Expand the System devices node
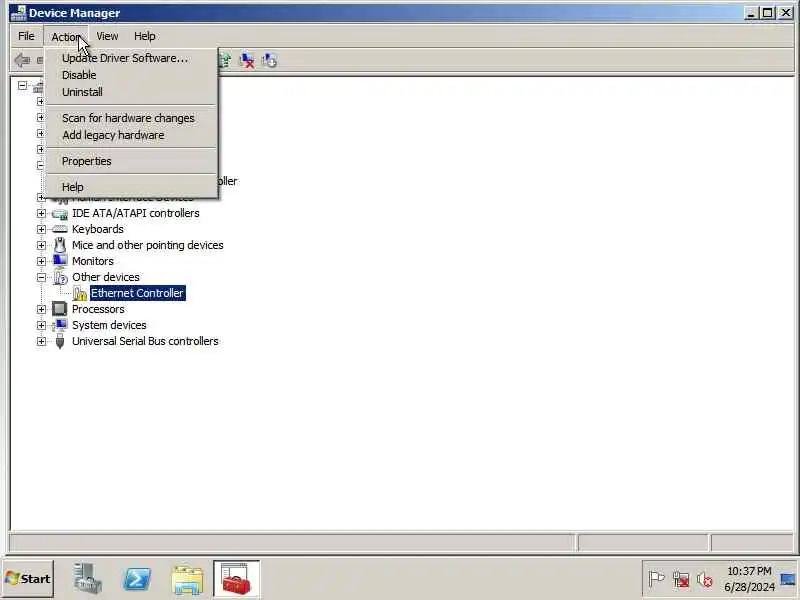The height and width of the screenshot is (600, 800). point(41,325)
